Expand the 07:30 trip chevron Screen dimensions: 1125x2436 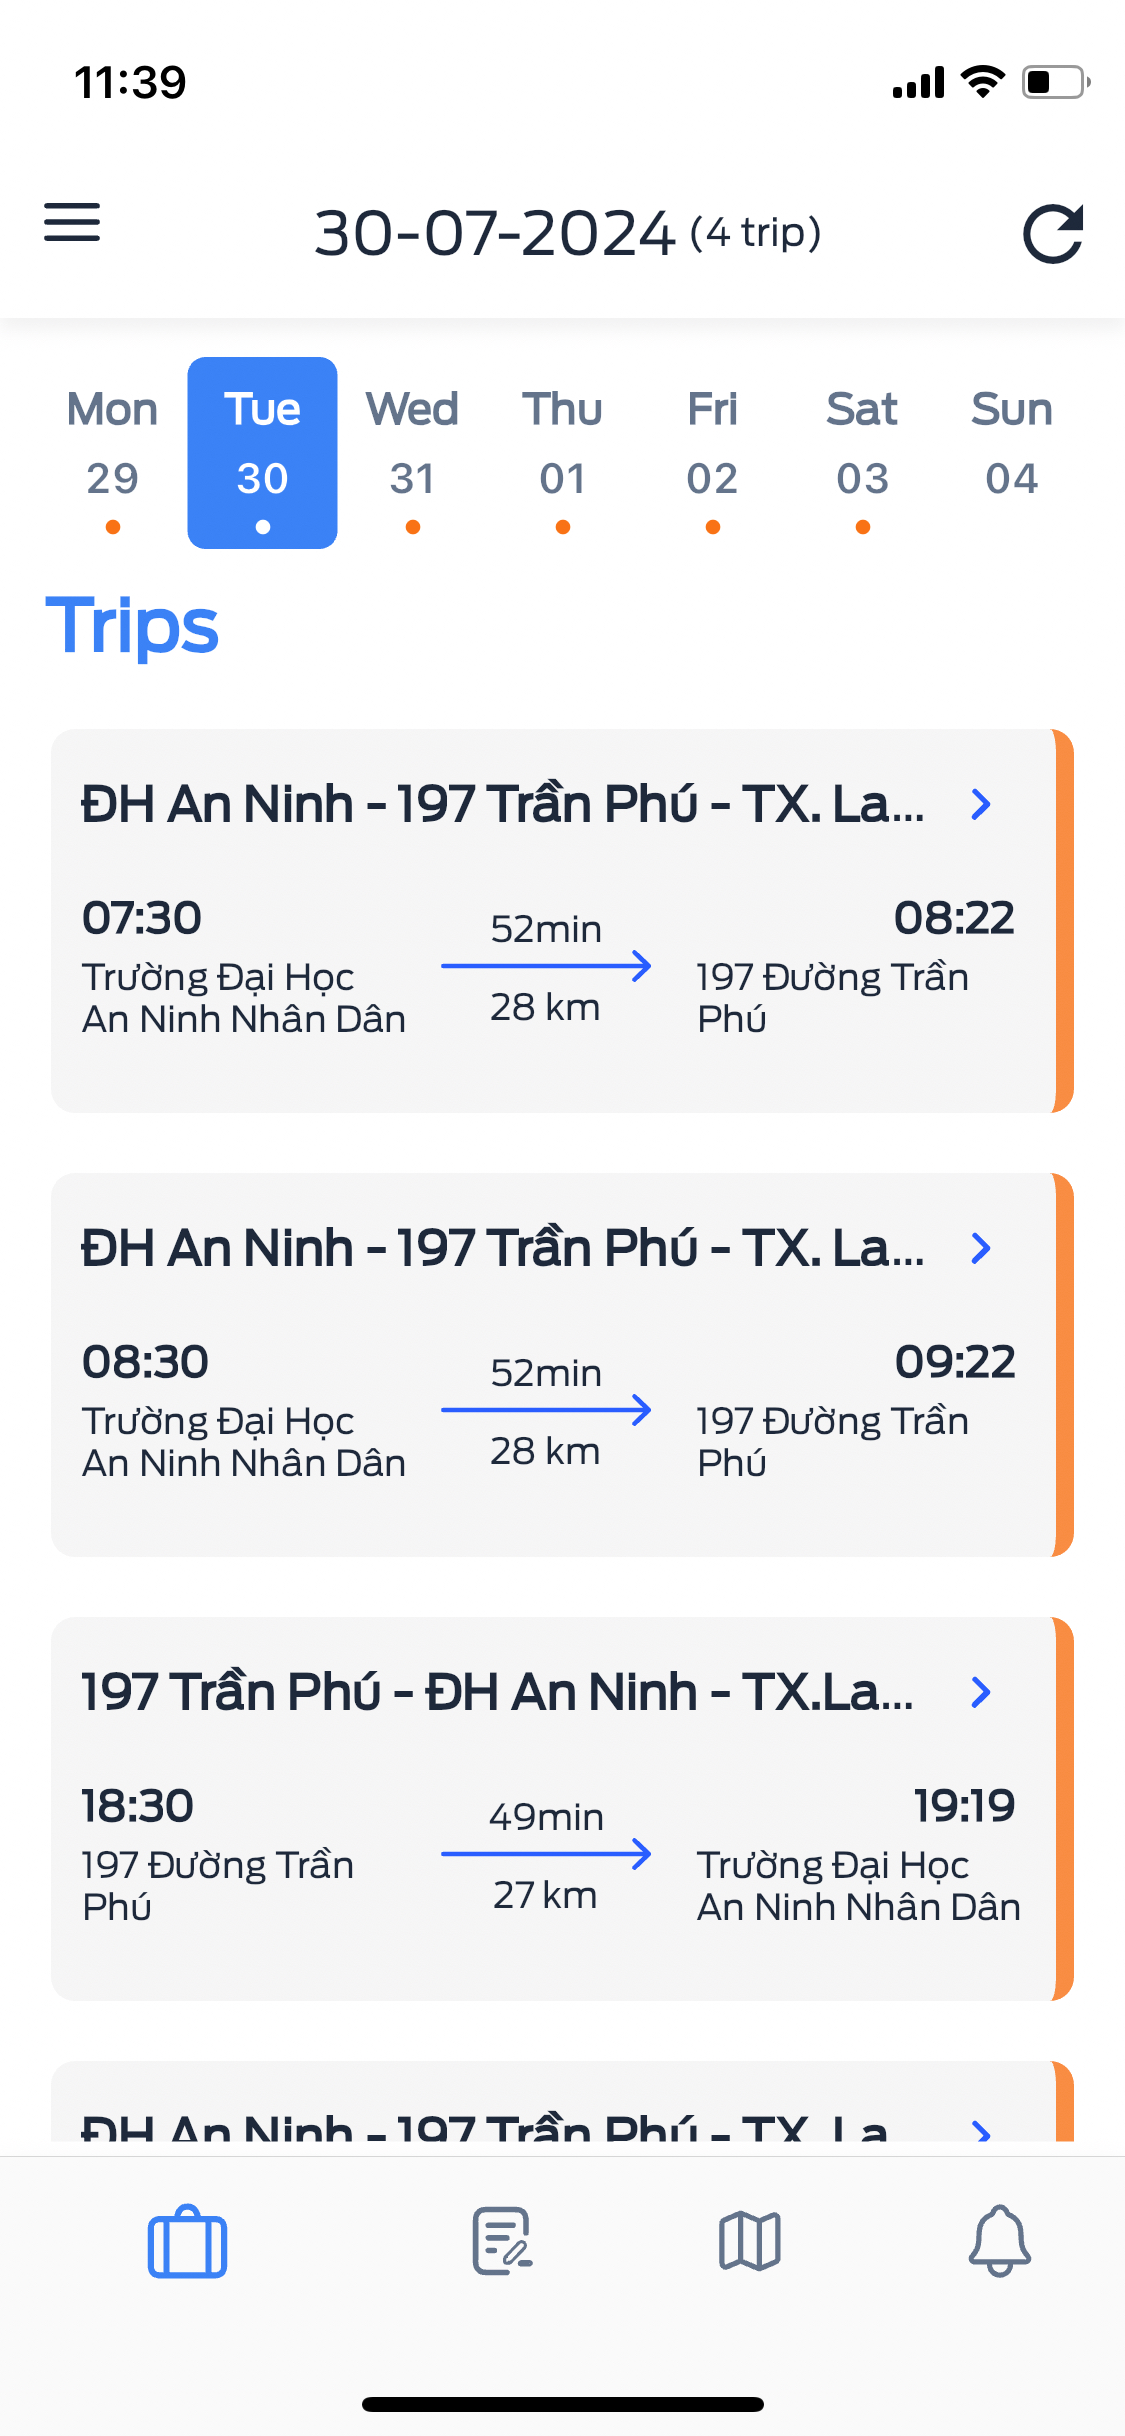(x=982, y=804)
